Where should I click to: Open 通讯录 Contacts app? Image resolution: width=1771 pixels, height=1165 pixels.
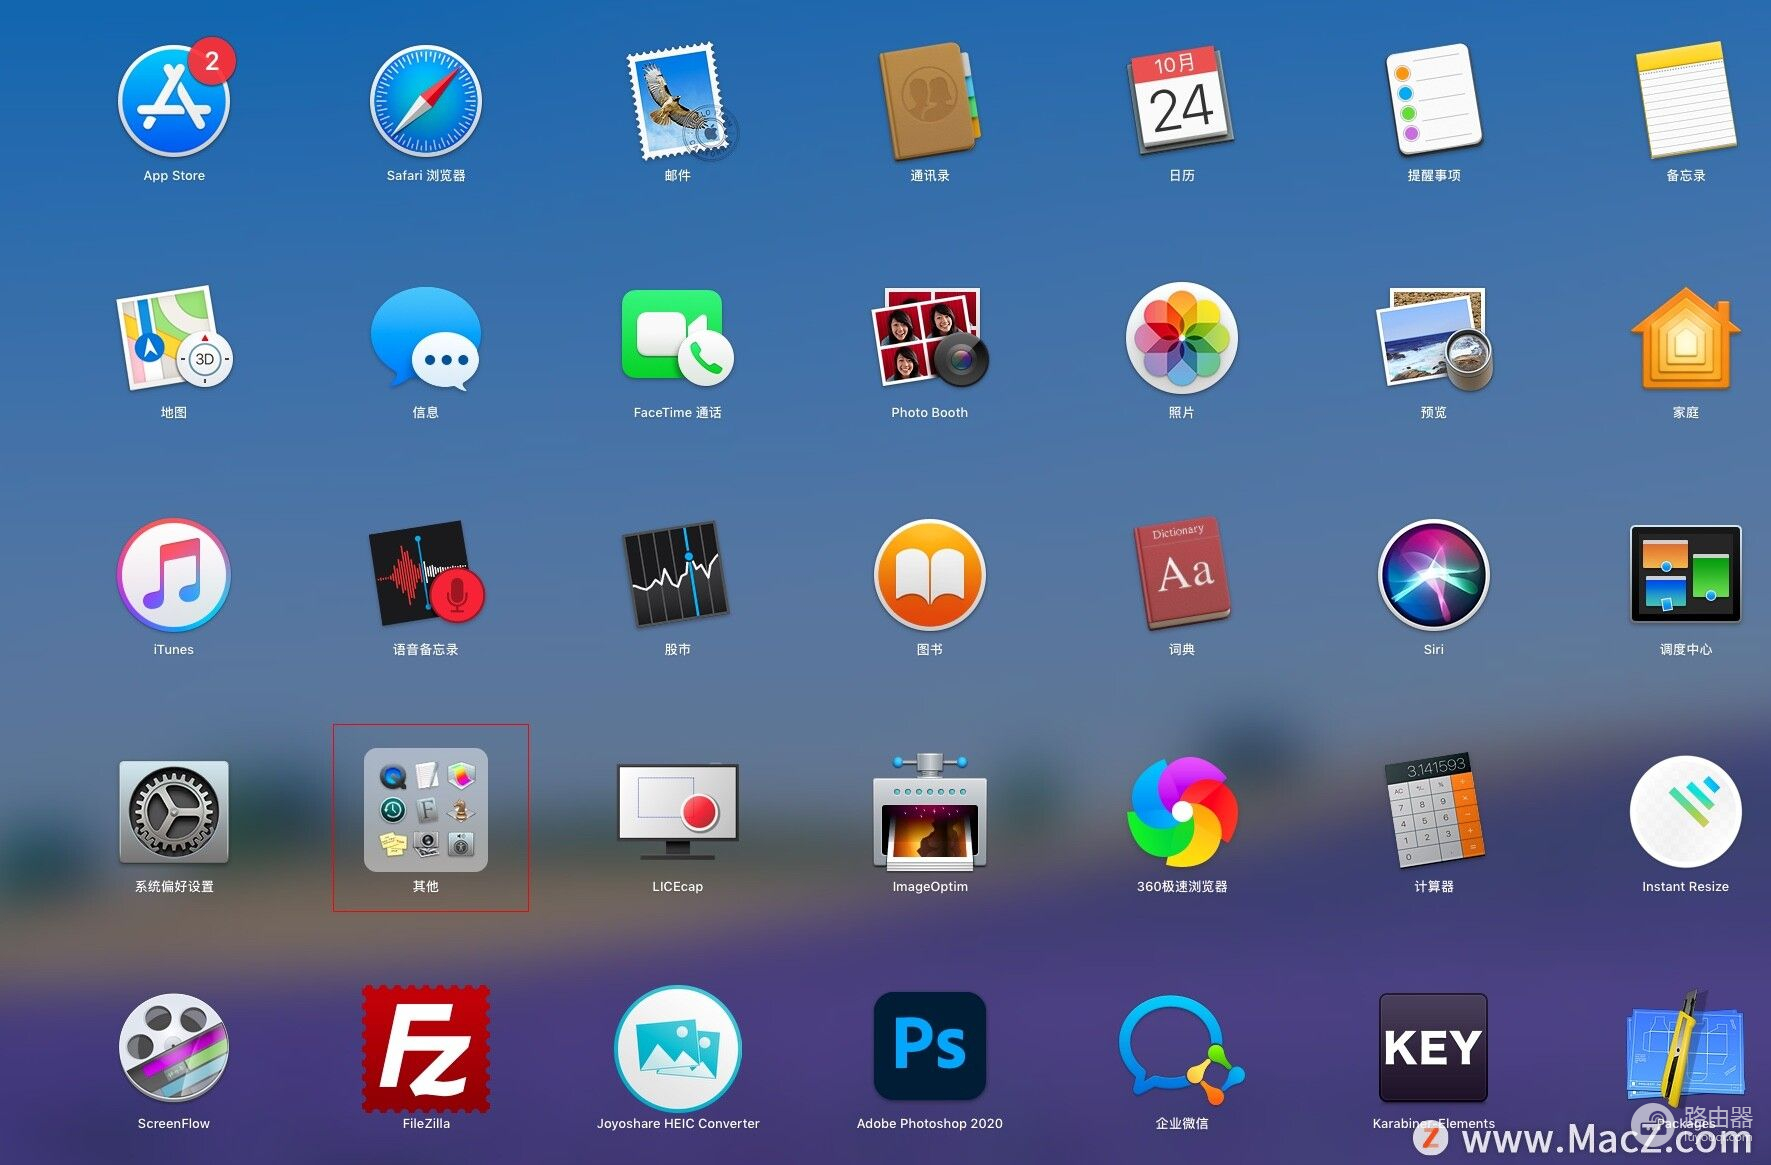pos(930,101)
